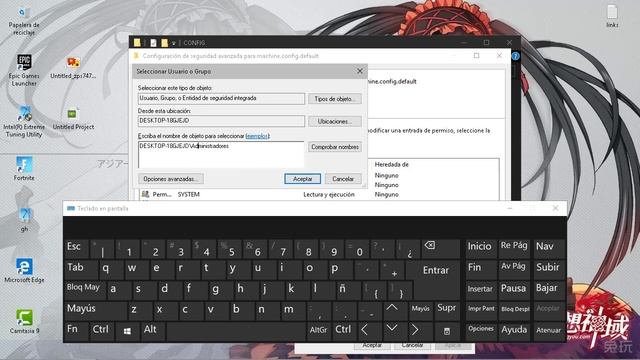
Task: Click the Ubicaciones button
Action: [x=335, y=121]
